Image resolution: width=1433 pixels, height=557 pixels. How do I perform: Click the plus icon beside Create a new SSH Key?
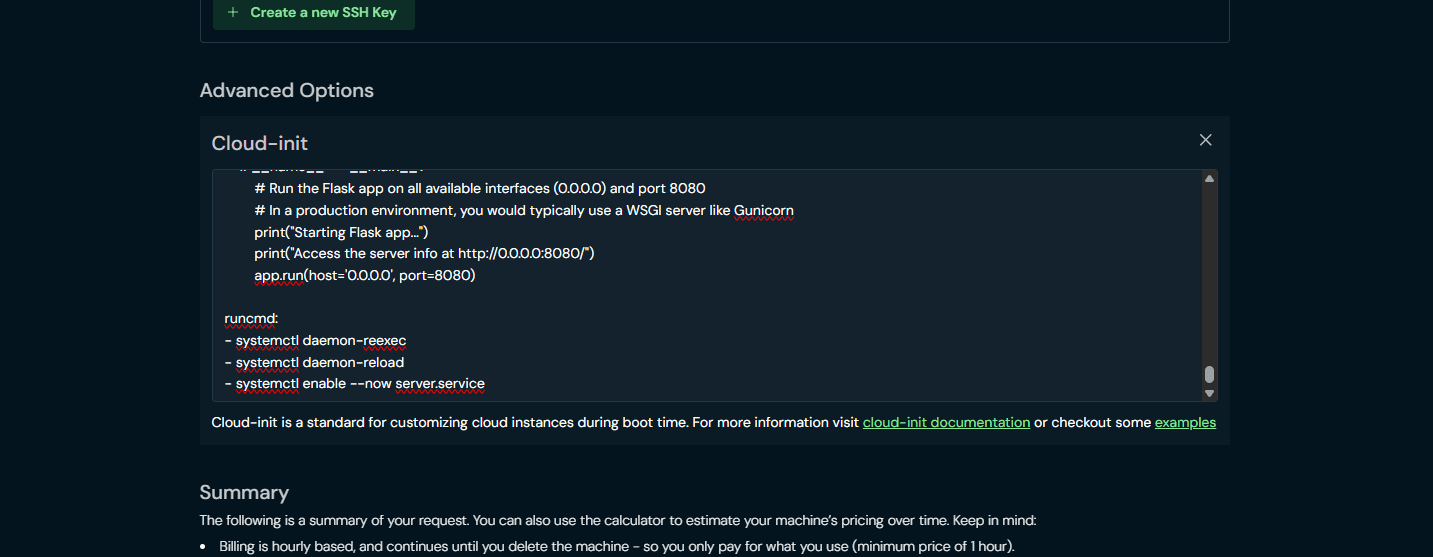coord(233,13)
